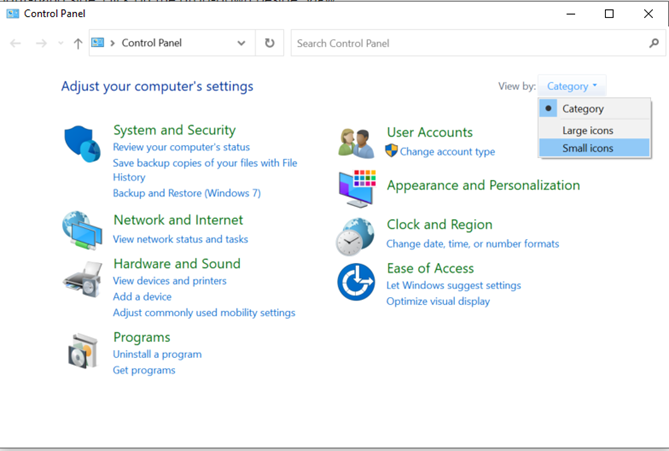Select the Category view option
The height and width of the screenshot is (451, 669).
click(595, 109)
